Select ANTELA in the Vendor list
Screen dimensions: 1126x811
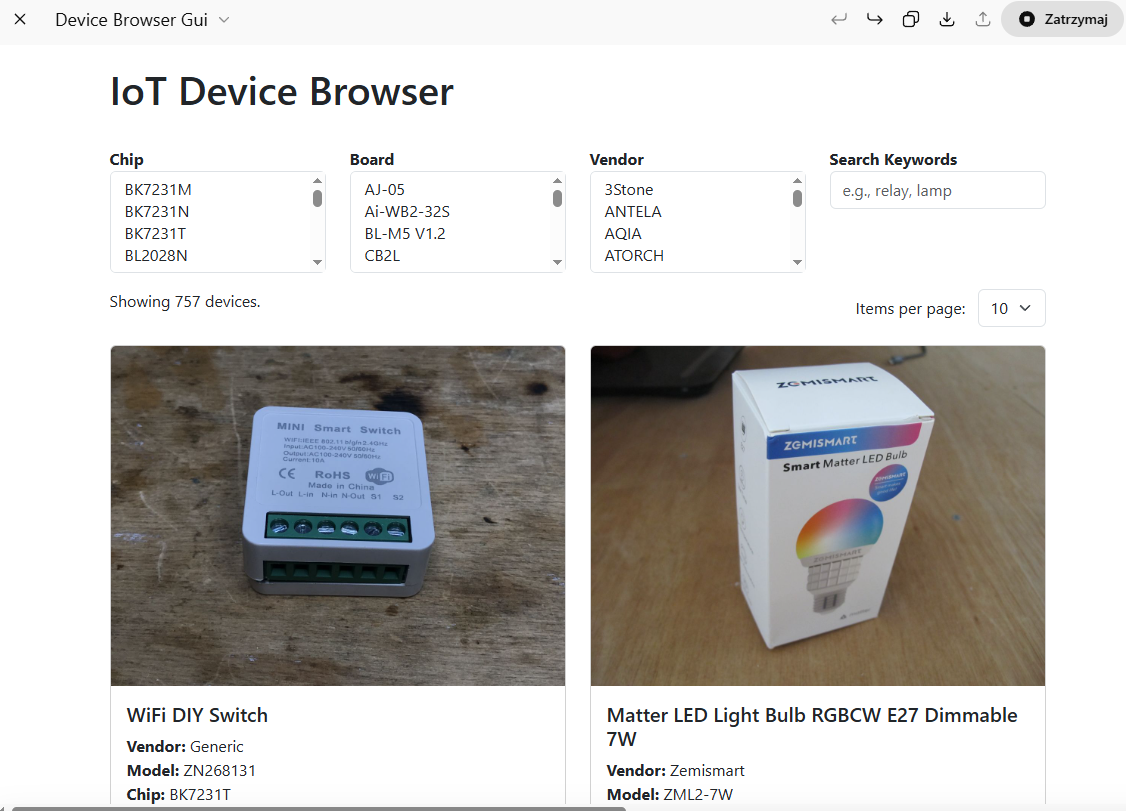(x=633, y=212)
